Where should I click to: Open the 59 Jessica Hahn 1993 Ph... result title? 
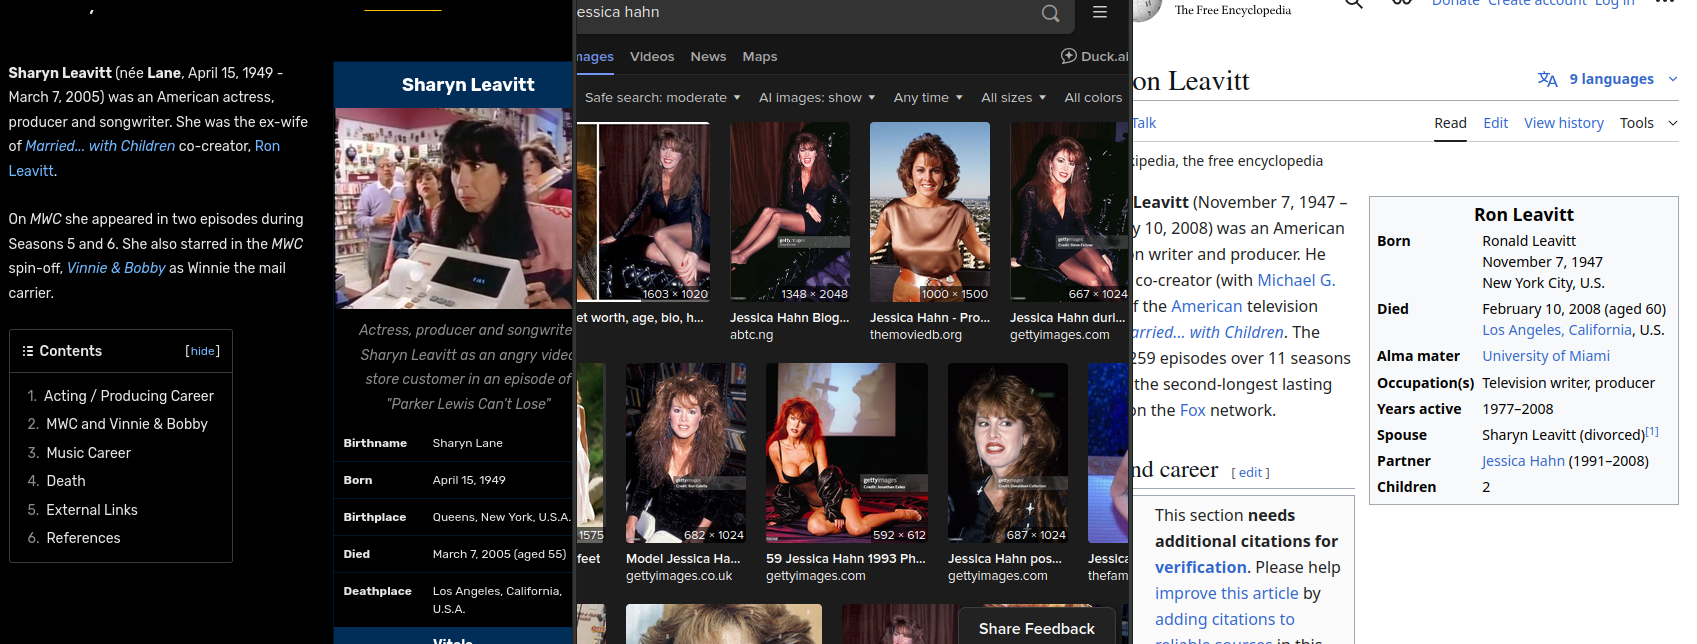point(846,559)
